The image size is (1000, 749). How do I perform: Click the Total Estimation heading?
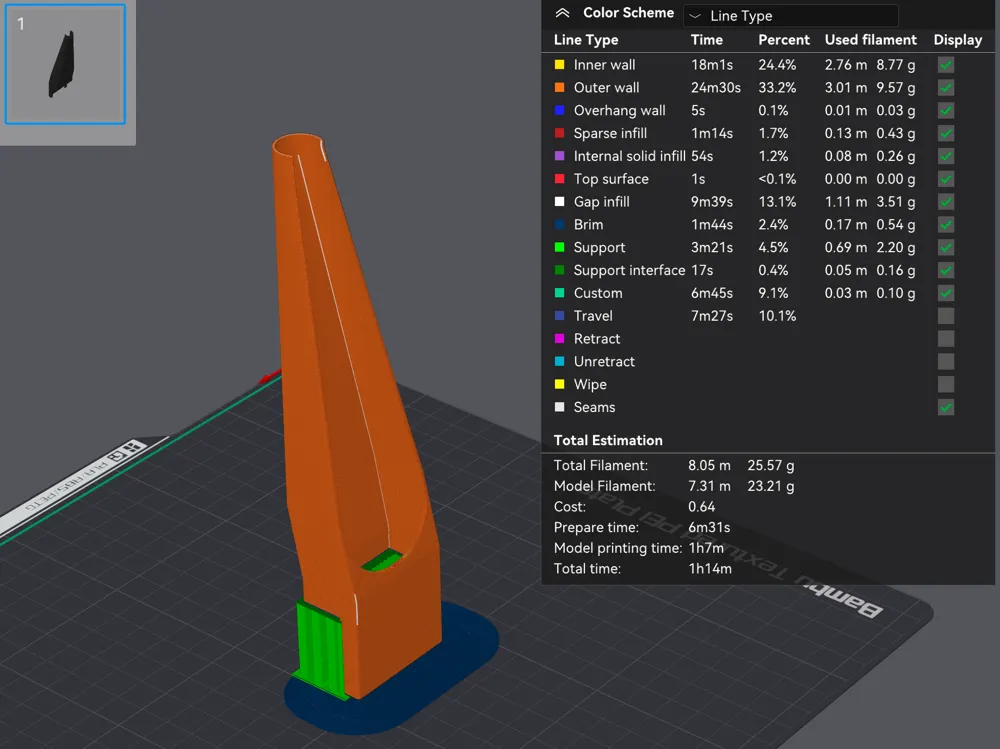tap(608, 440)
